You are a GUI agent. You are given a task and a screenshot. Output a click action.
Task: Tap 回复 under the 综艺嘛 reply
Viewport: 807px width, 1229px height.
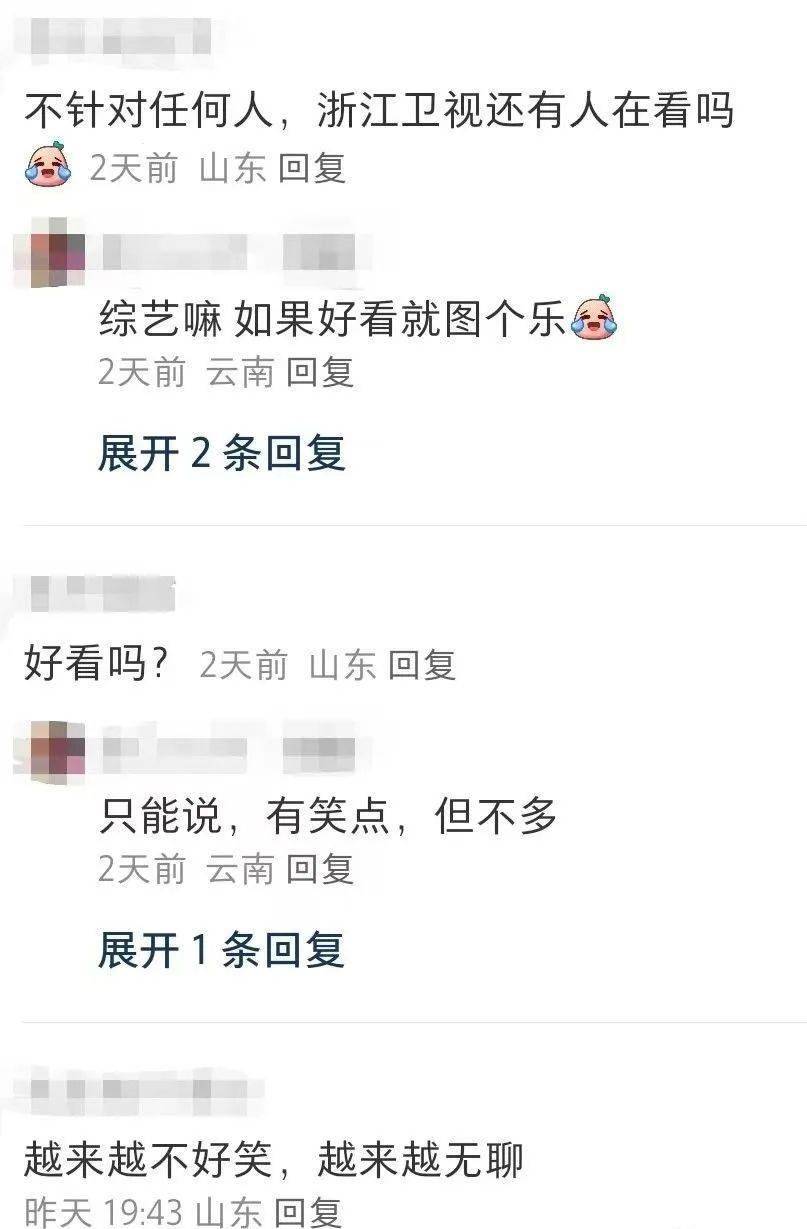(x=320, y=373)
